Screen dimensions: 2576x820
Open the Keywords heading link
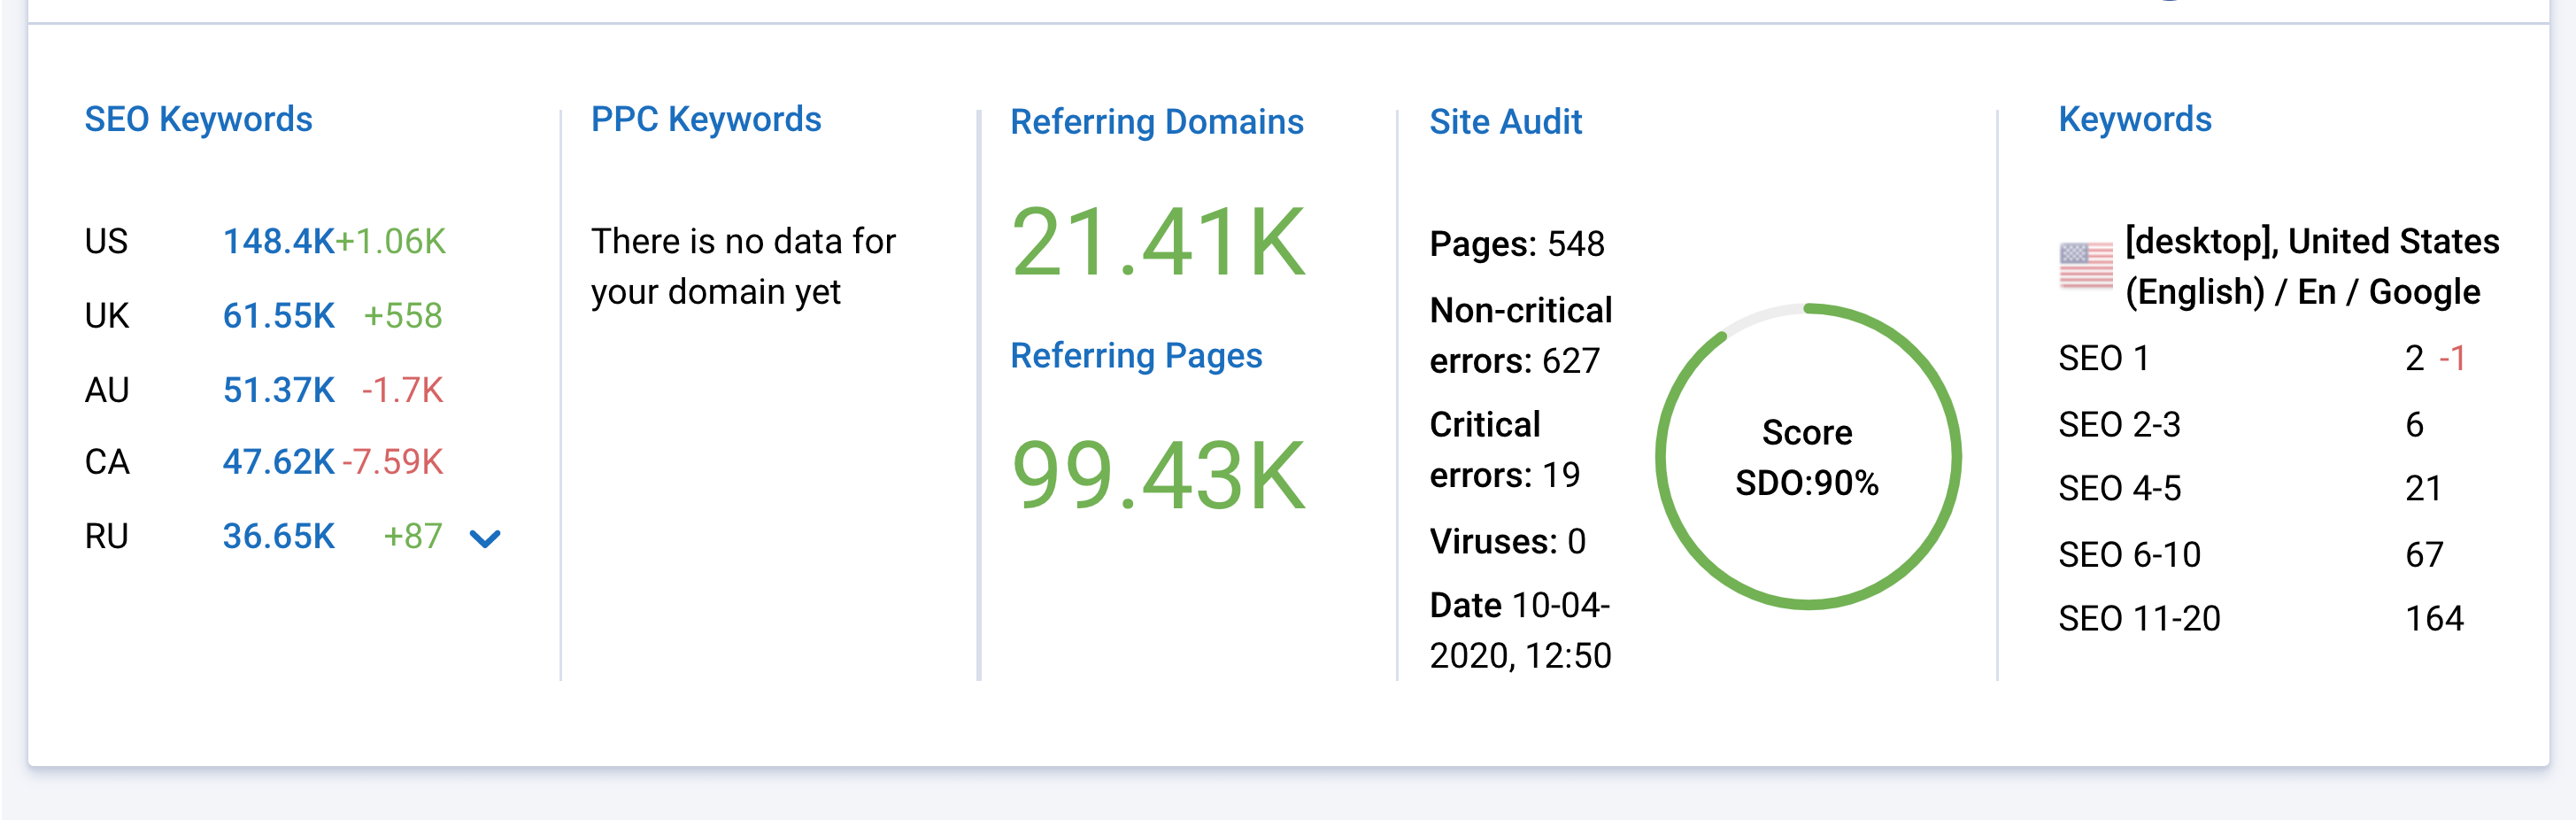pos(2134,119)
